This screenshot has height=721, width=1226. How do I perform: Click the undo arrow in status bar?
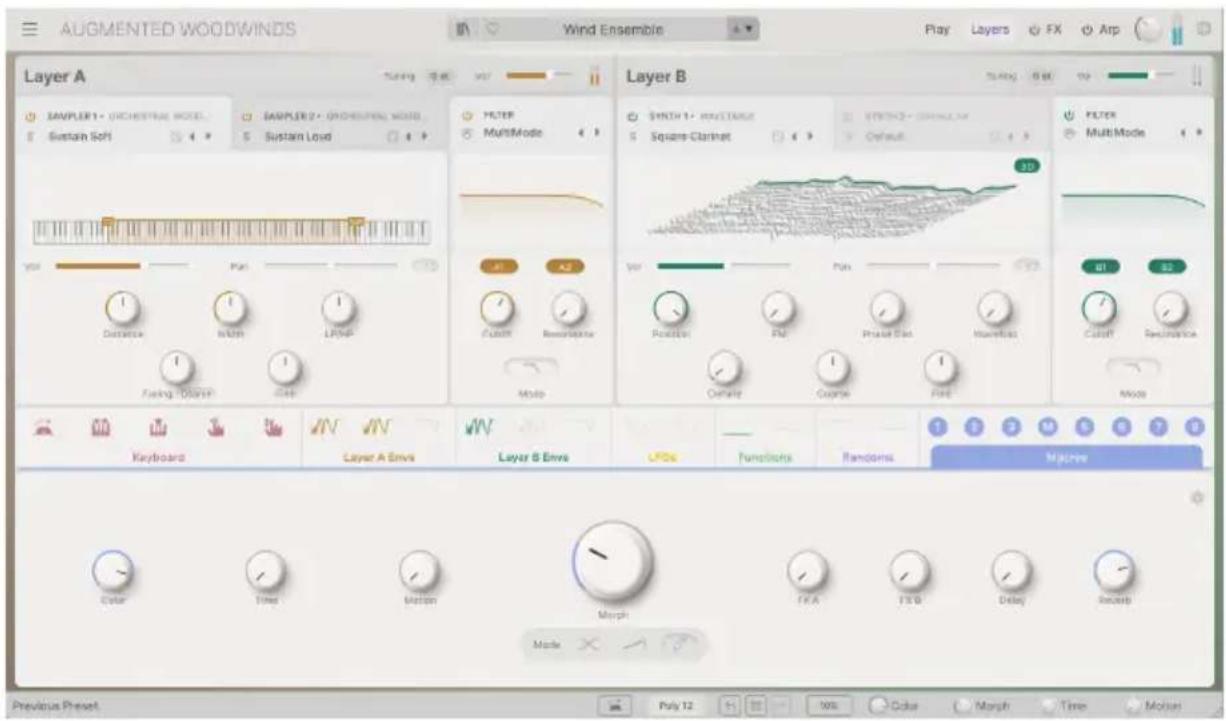[x=729, y=705]
